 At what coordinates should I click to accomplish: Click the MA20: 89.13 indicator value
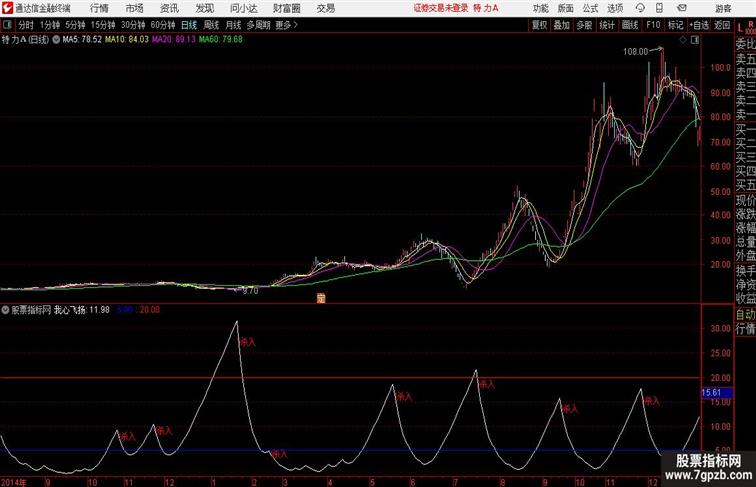tap(174, 40)
